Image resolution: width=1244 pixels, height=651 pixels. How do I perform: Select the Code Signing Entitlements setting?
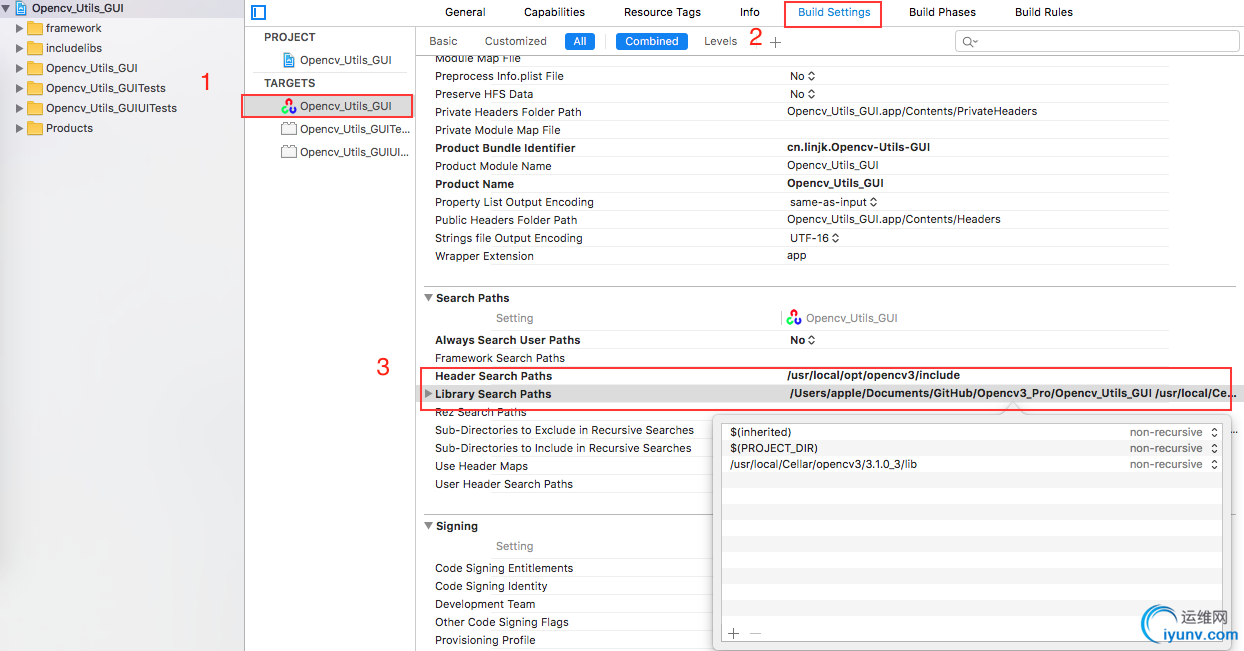pyautogui.click(x=504, y=568)
